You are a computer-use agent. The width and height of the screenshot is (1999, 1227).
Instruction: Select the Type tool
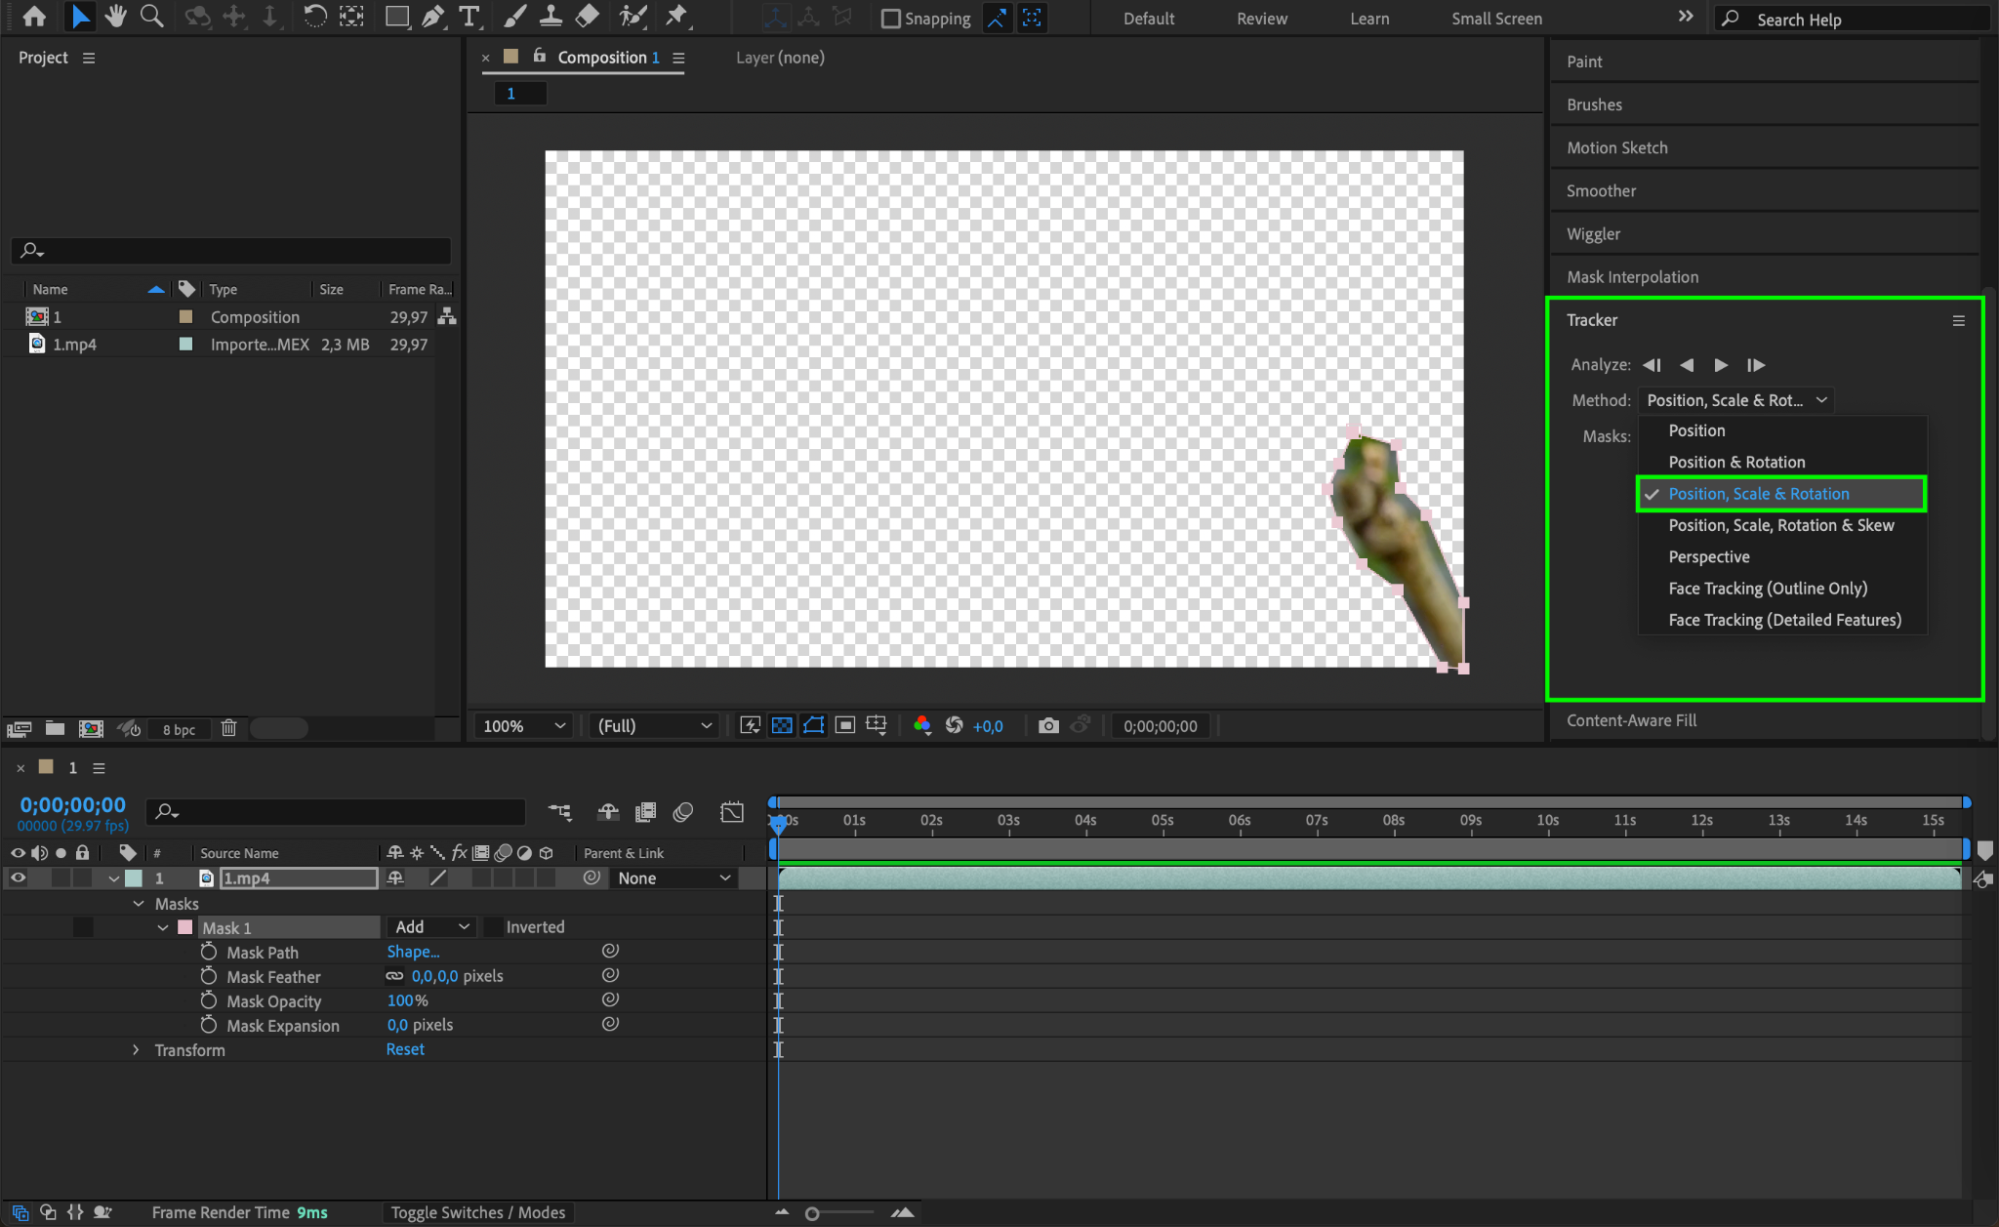point(468,16)
